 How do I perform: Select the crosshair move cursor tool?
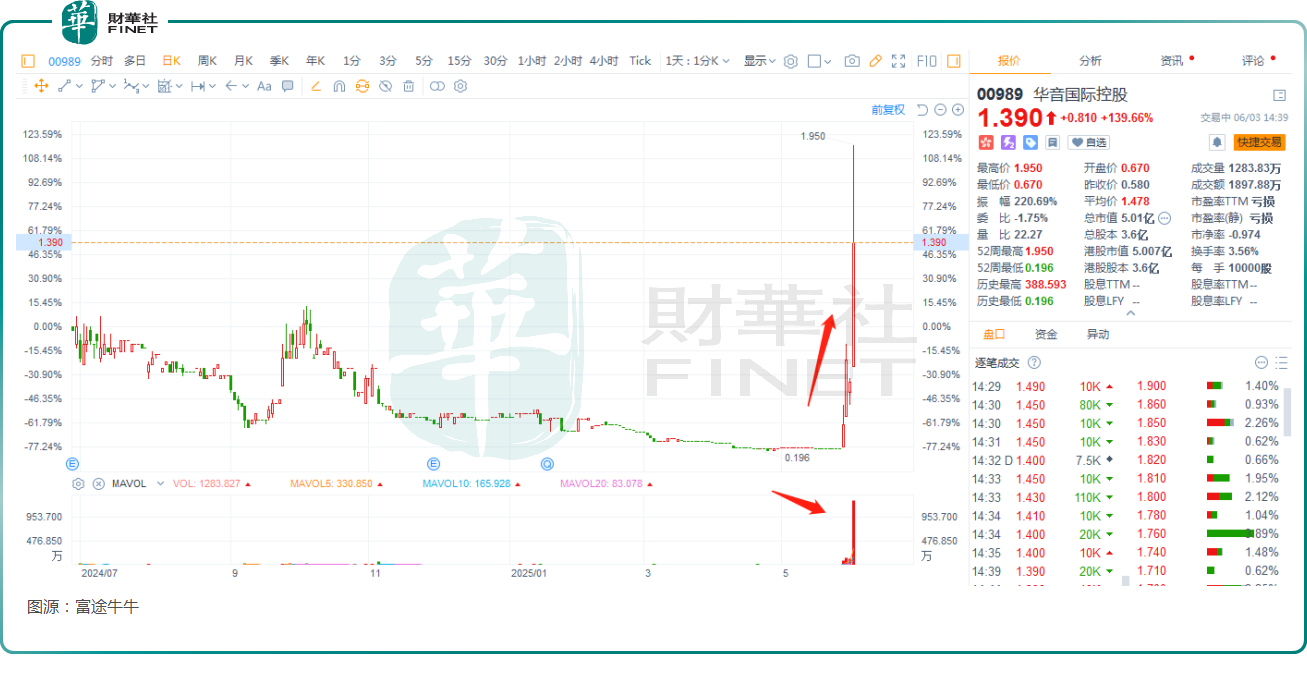point(41,86)
